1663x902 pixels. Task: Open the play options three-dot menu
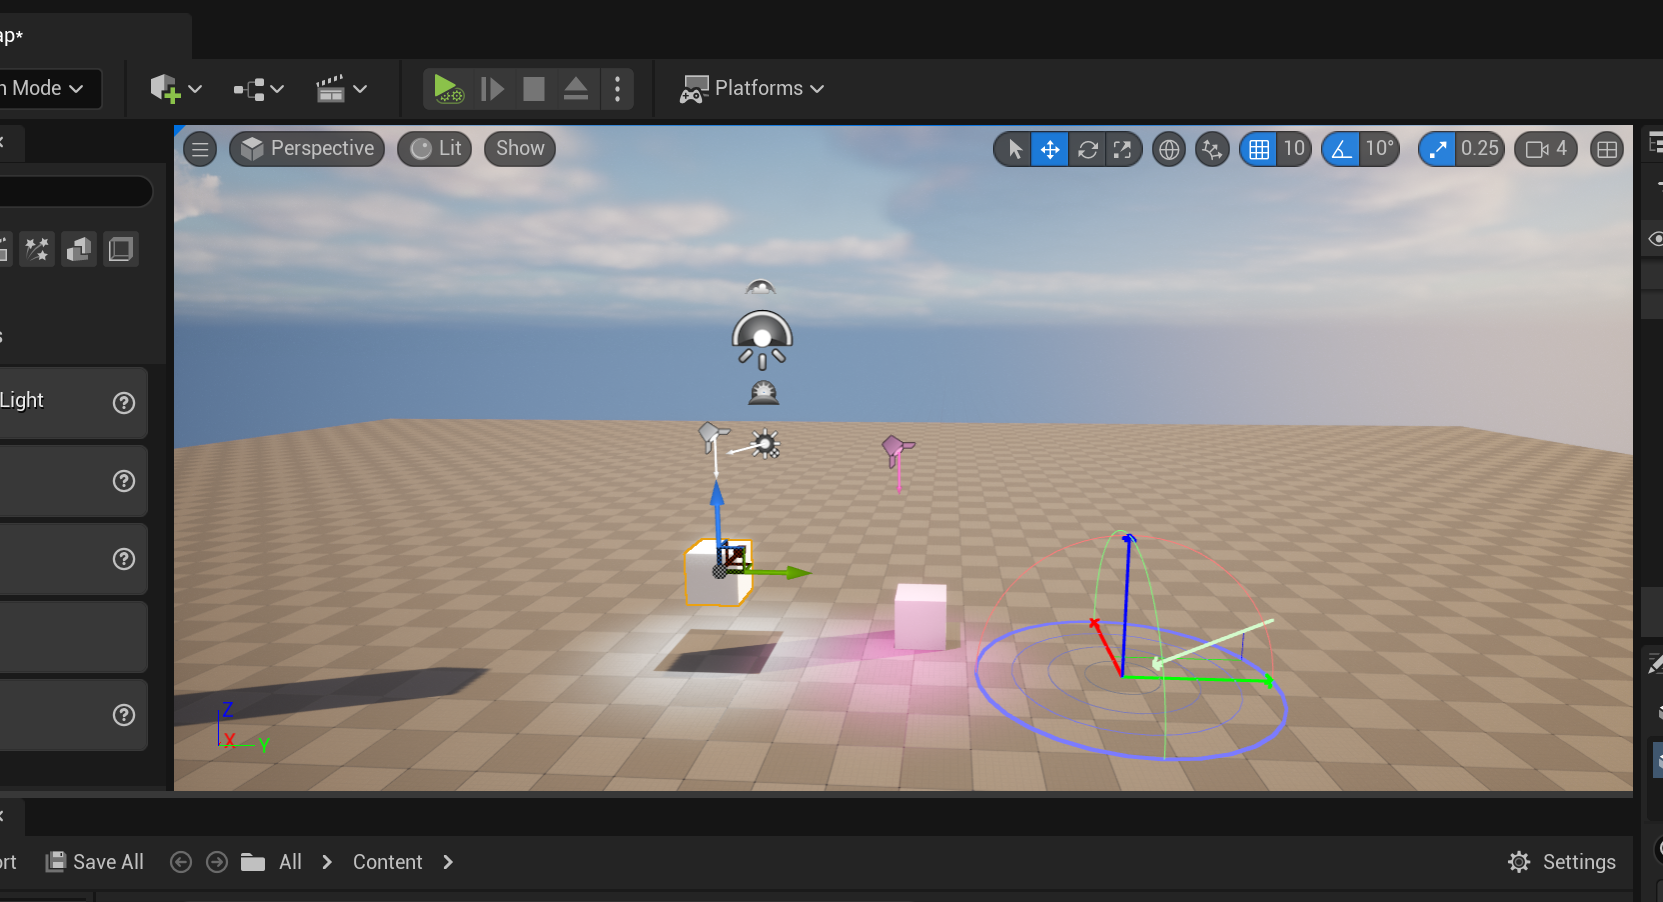(617, 89)
